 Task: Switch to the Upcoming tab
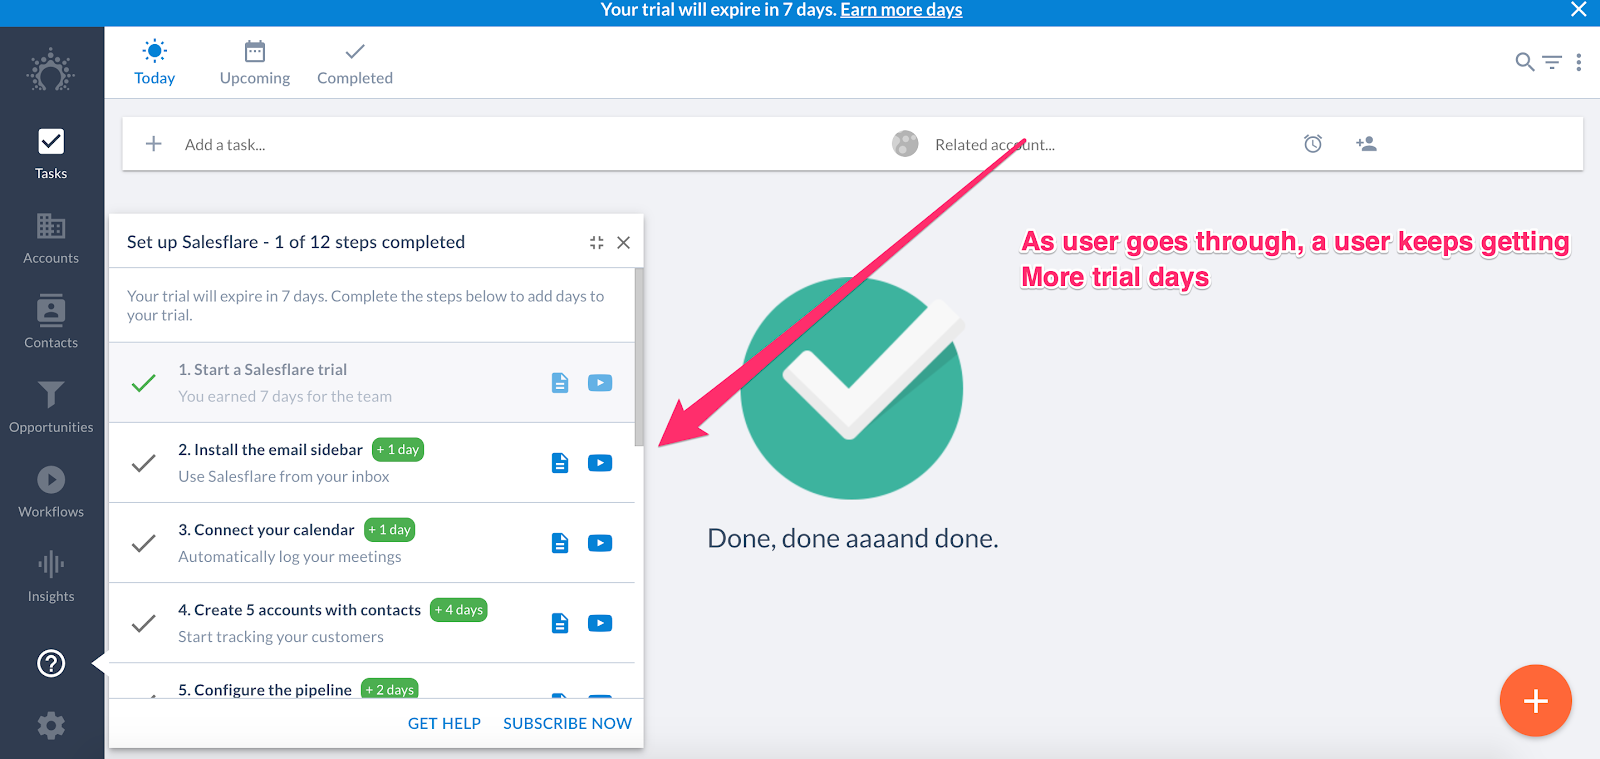coord(255,63)
